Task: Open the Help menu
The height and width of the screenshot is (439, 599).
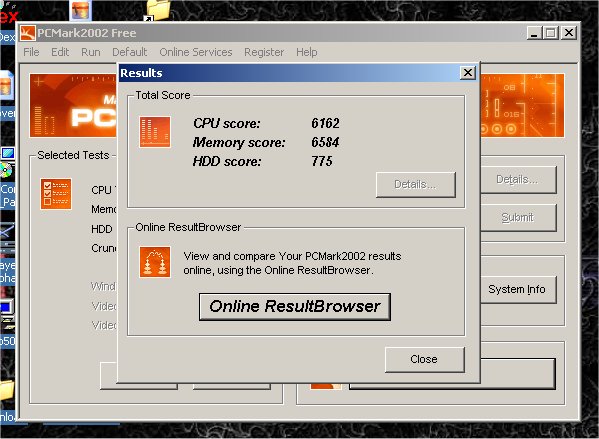Action: (x=306, y=52)
